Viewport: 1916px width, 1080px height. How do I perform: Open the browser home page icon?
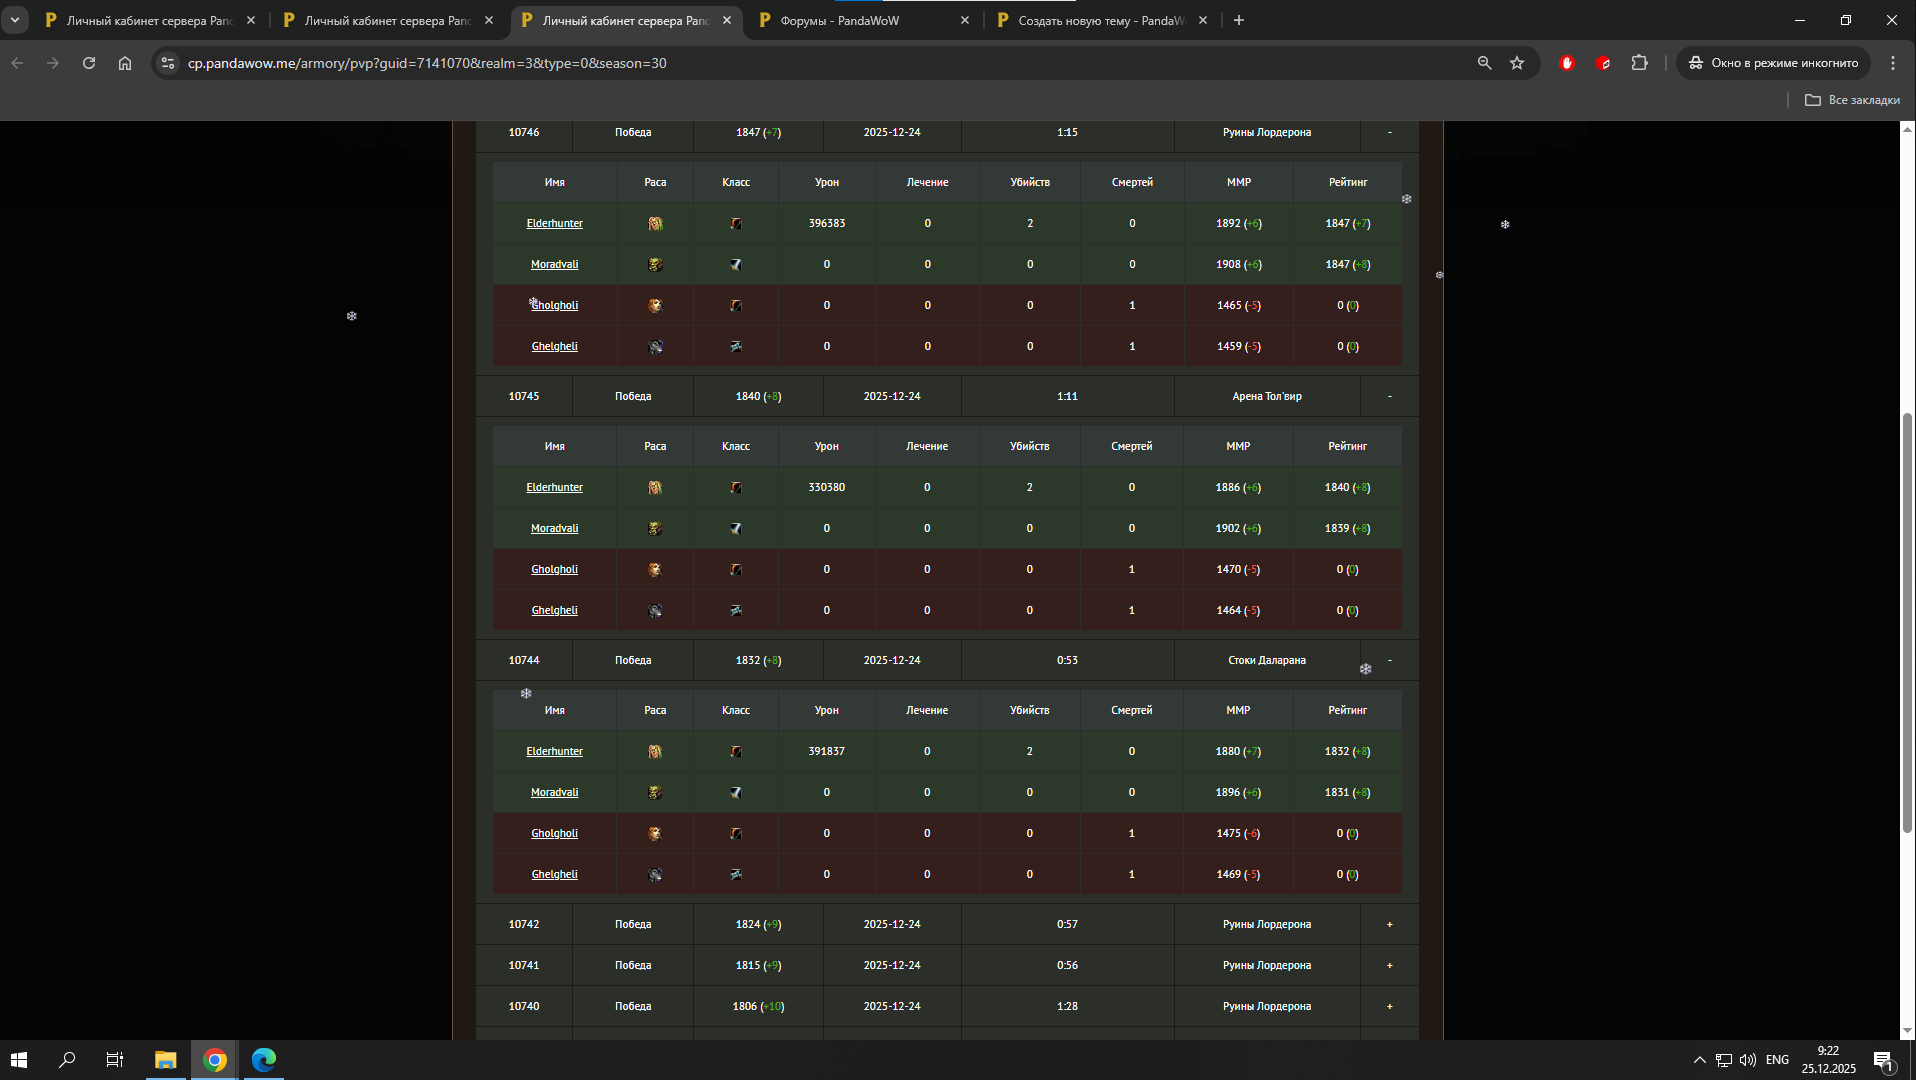125,63
